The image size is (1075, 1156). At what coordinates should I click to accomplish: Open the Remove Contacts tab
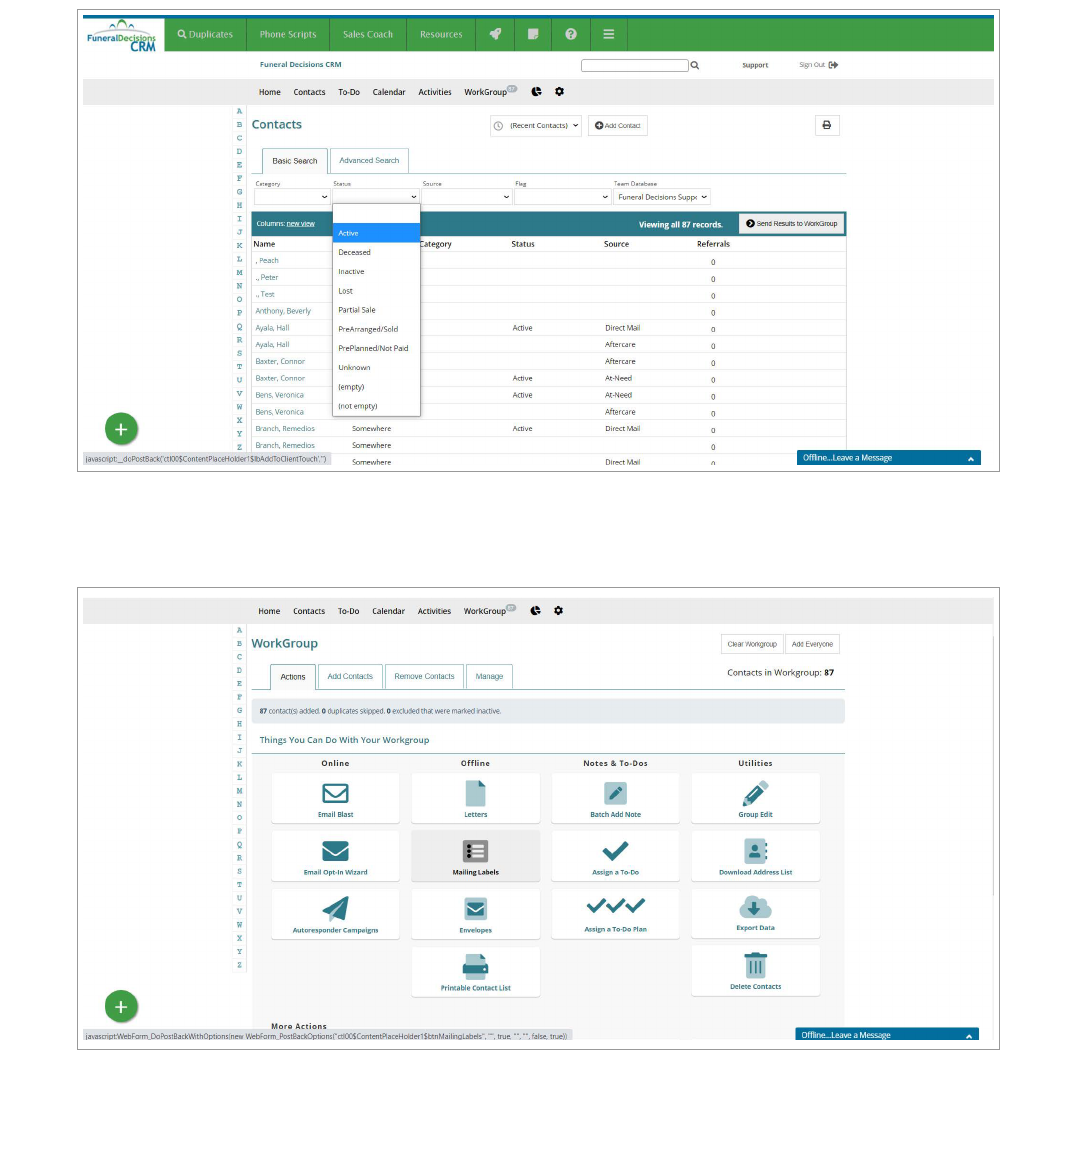pos(424,677)
